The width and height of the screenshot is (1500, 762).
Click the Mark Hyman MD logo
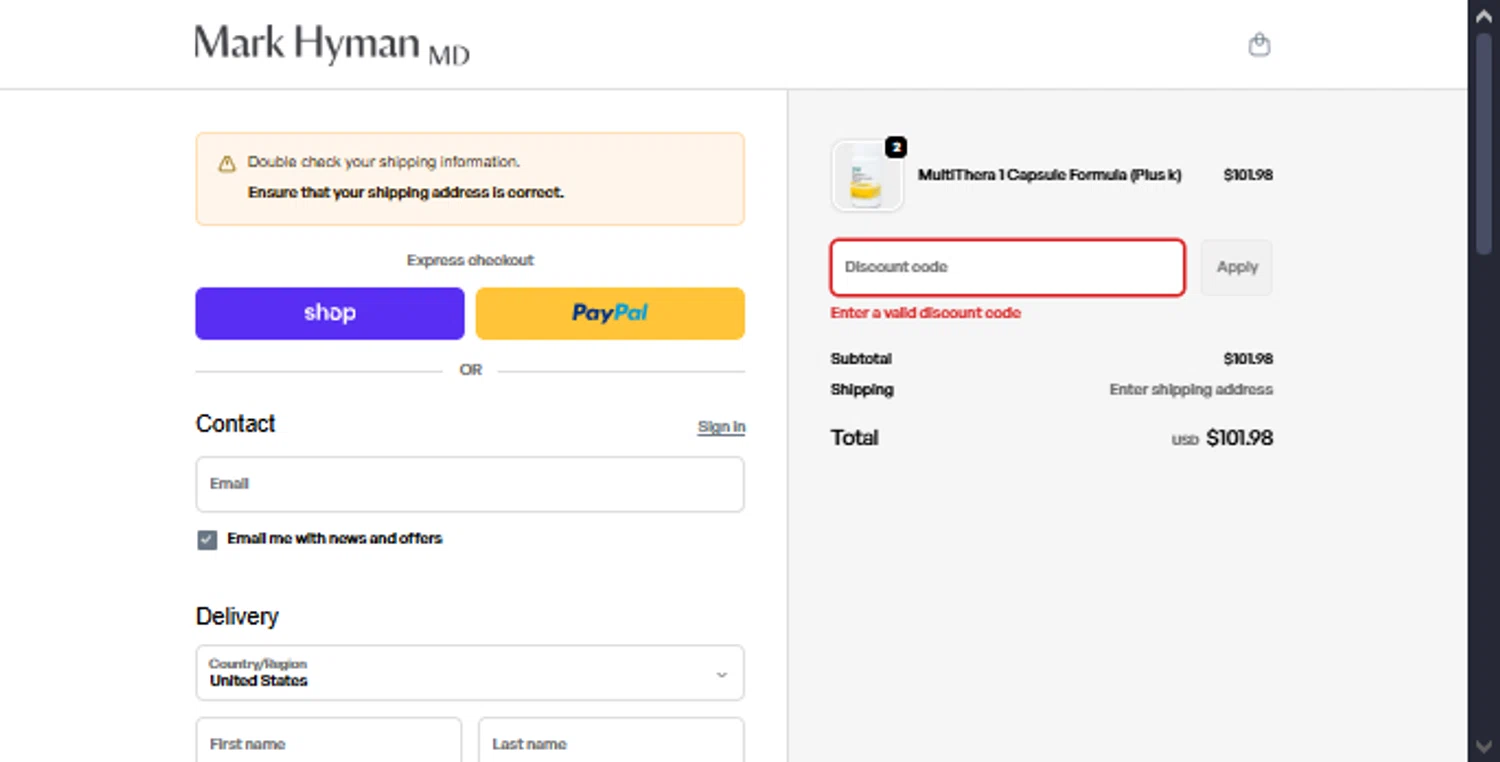332,45
